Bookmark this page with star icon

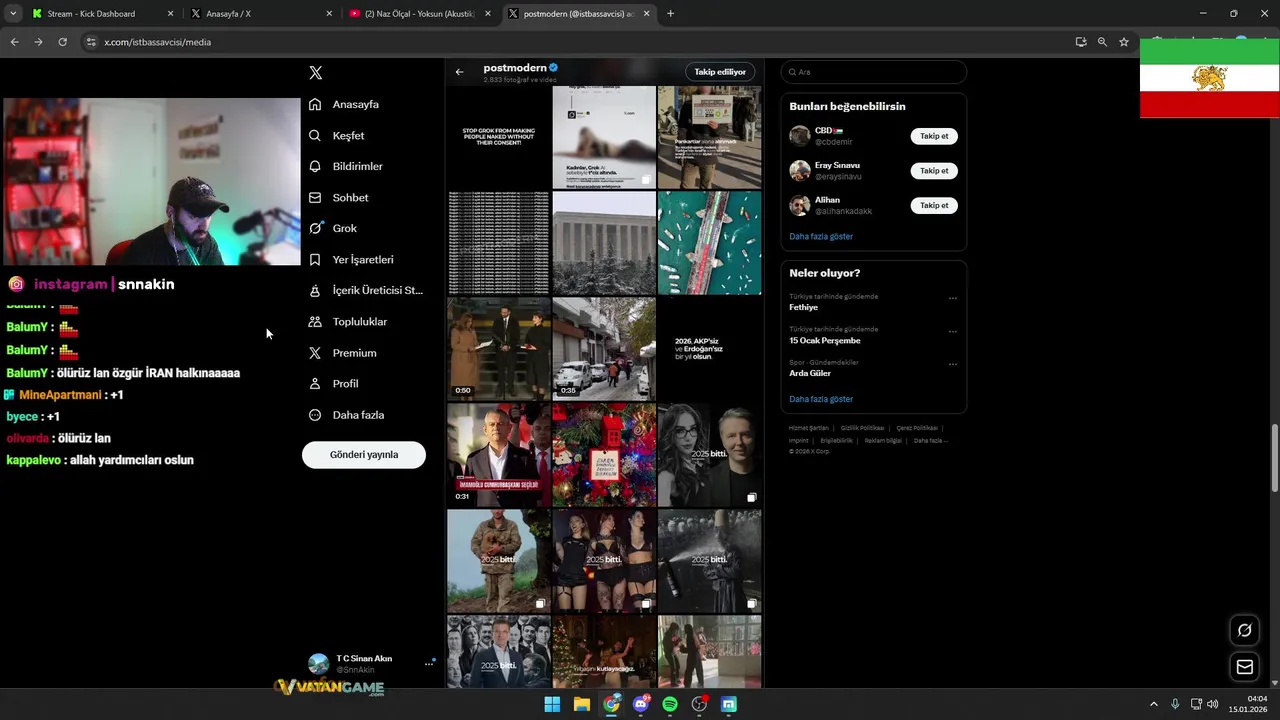click(1124, 42)
